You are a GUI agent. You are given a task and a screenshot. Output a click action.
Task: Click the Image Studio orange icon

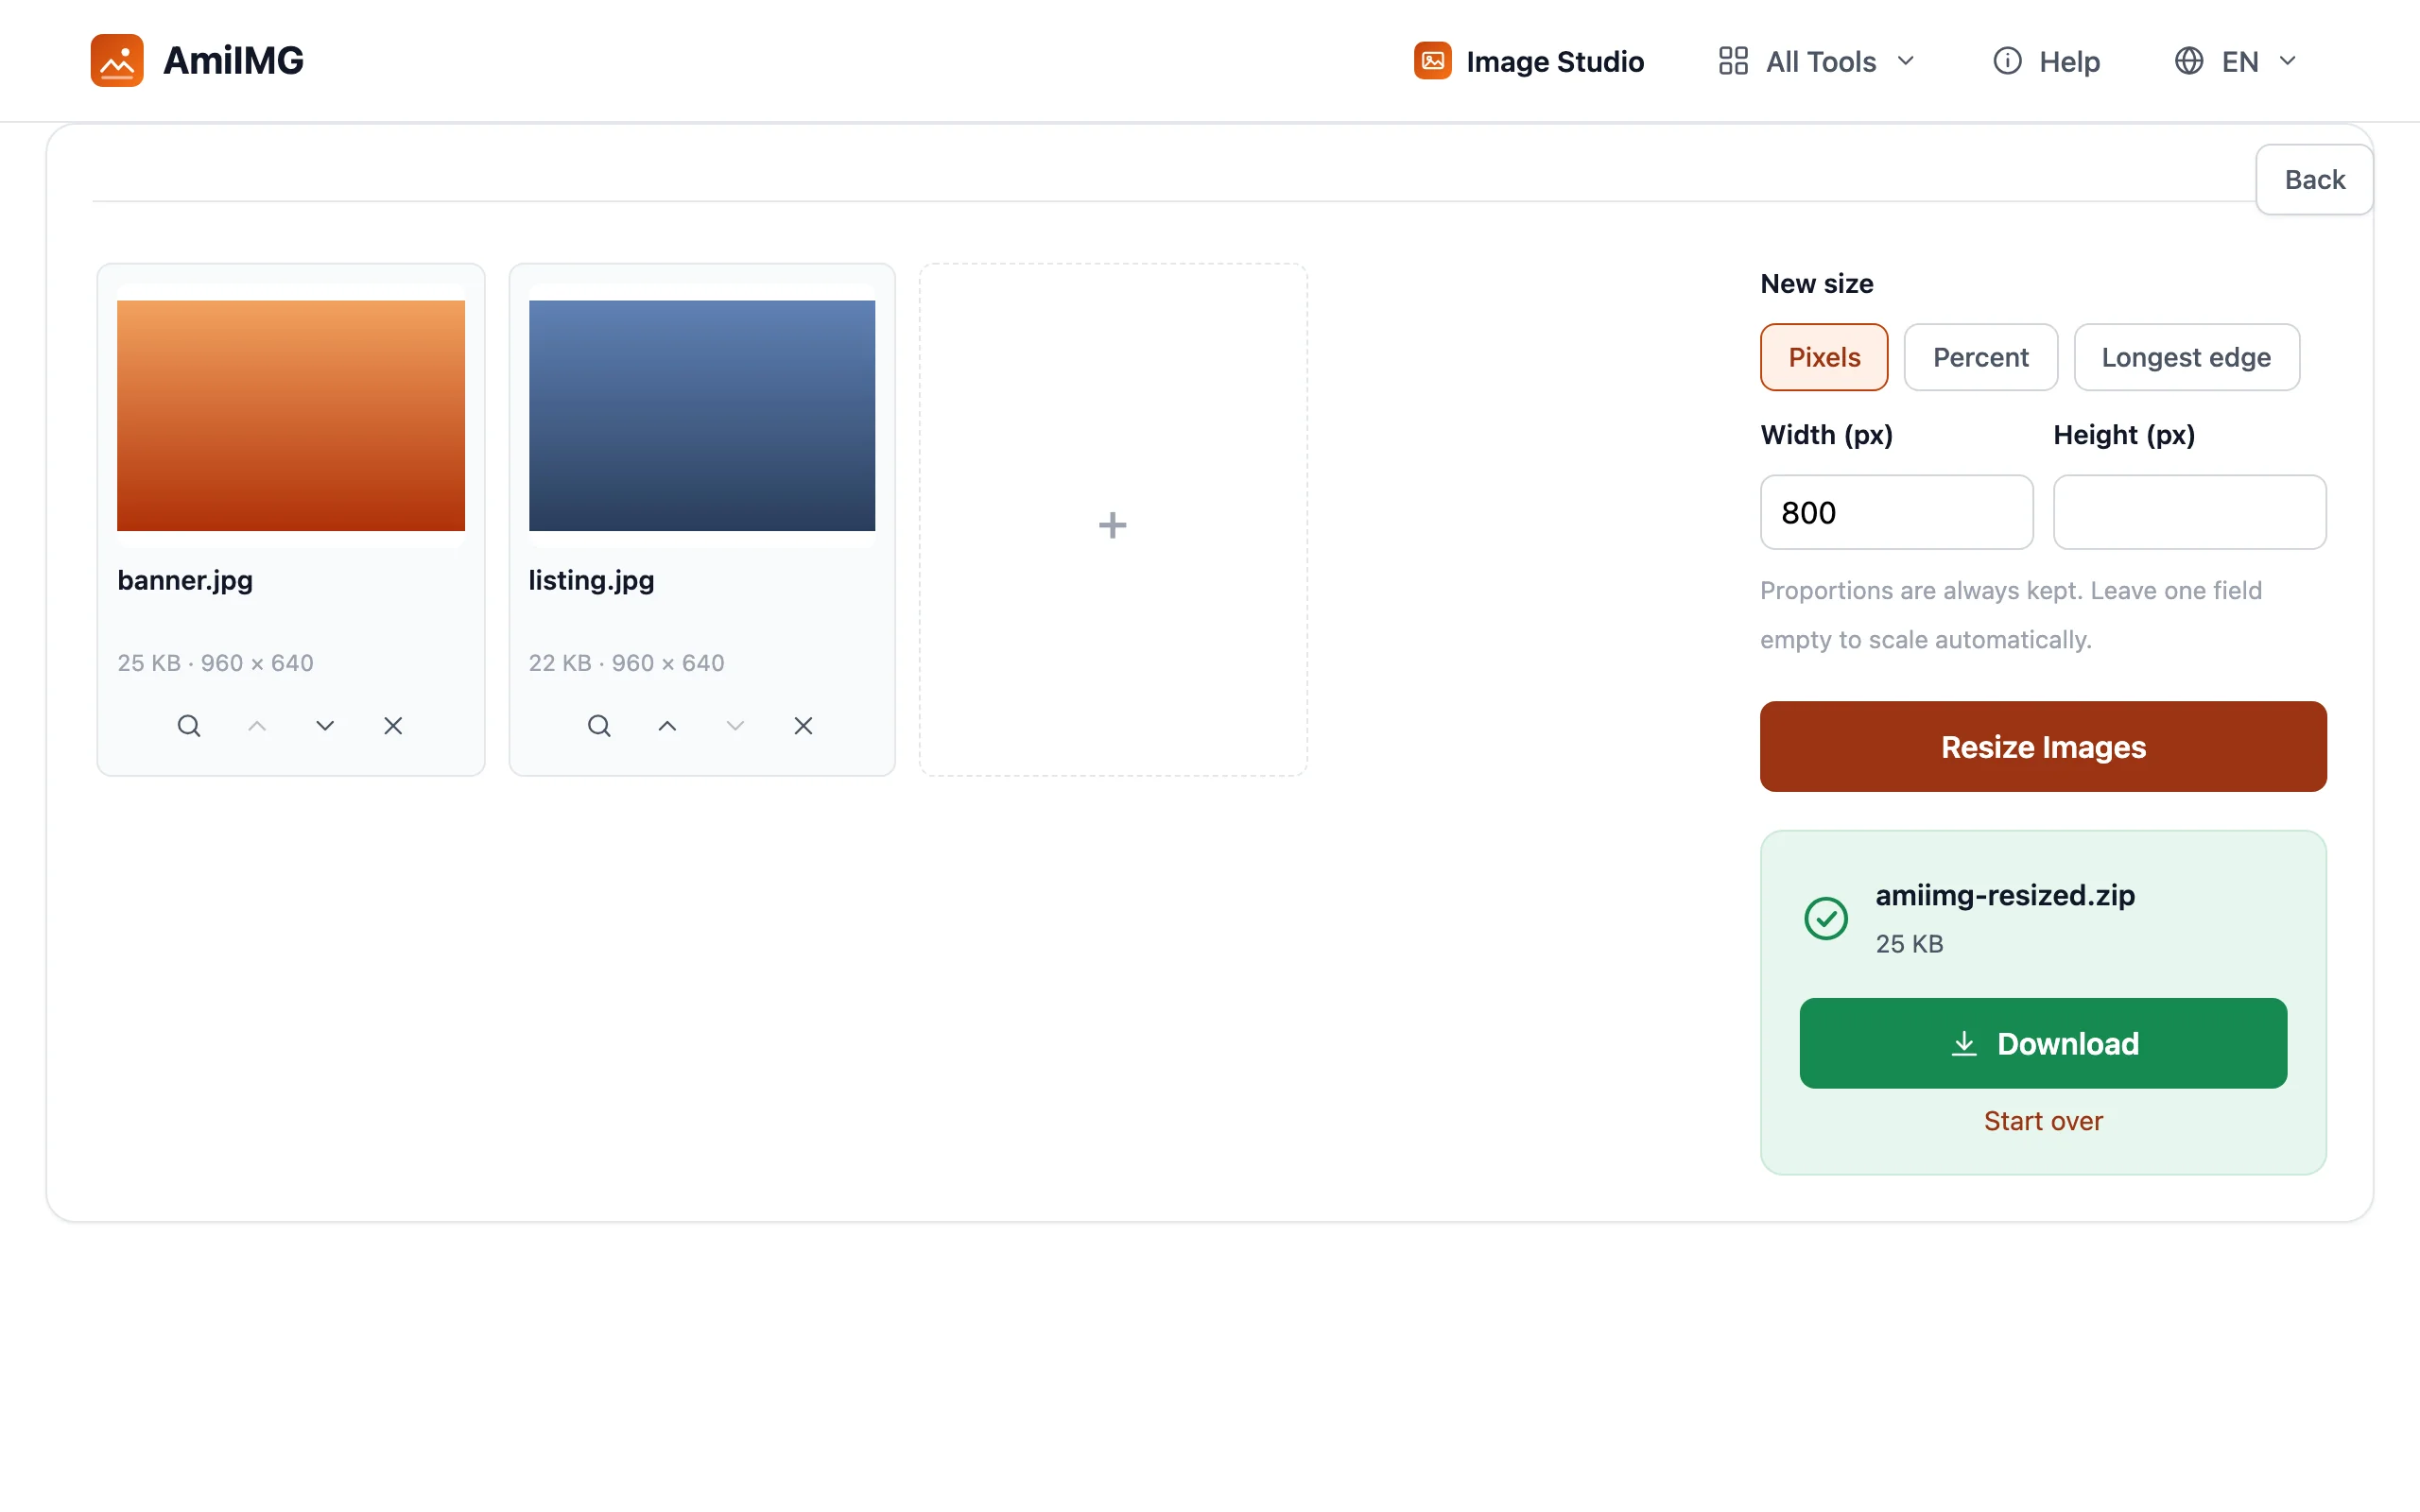point(1432,61)
